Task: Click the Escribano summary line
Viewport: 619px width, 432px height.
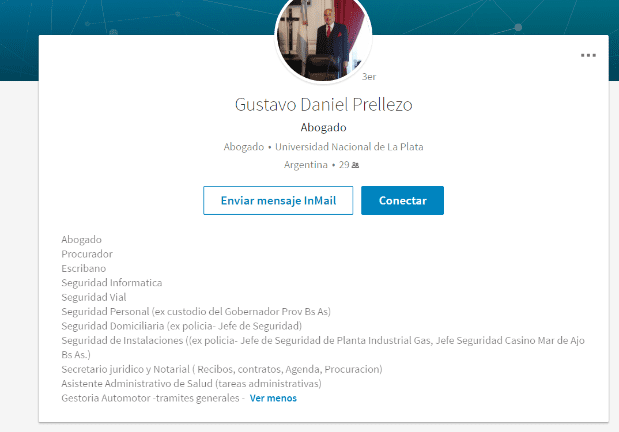Action: [x=83, y=268]
